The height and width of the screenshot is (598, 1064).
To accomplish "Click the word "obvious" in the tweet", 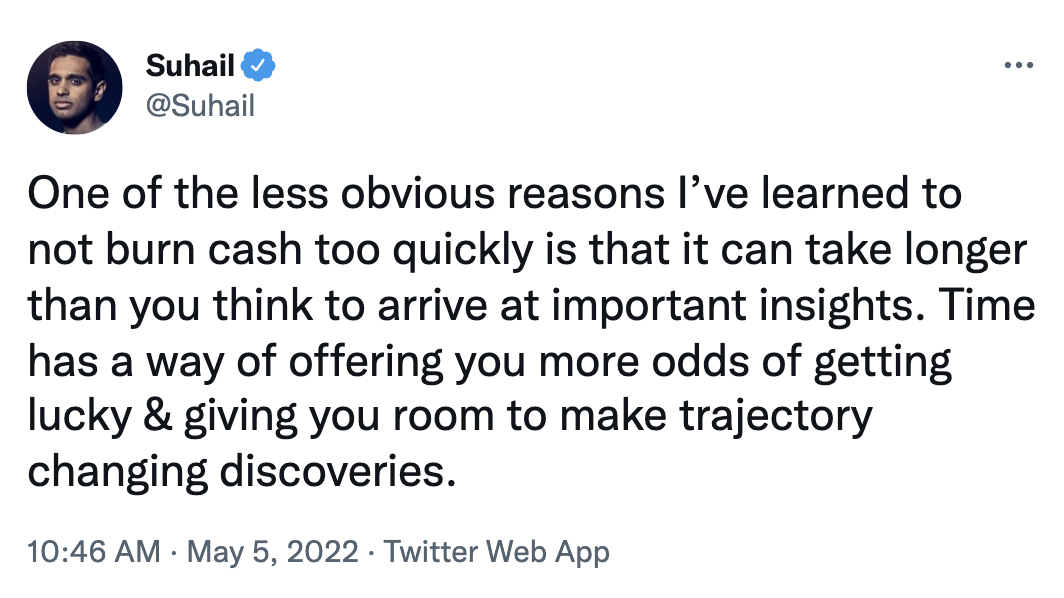I will (417, 193).
